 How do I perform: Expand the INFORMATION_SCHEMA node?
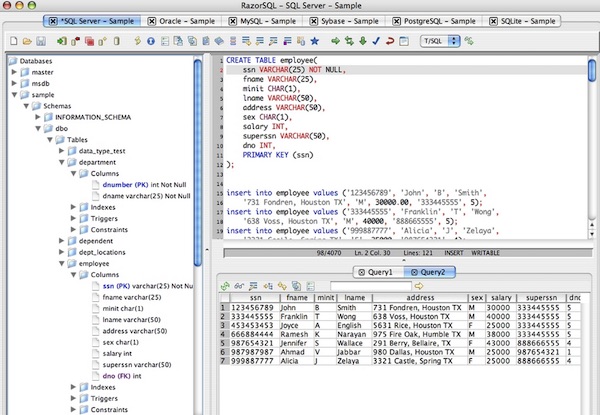tap(35, 117)
